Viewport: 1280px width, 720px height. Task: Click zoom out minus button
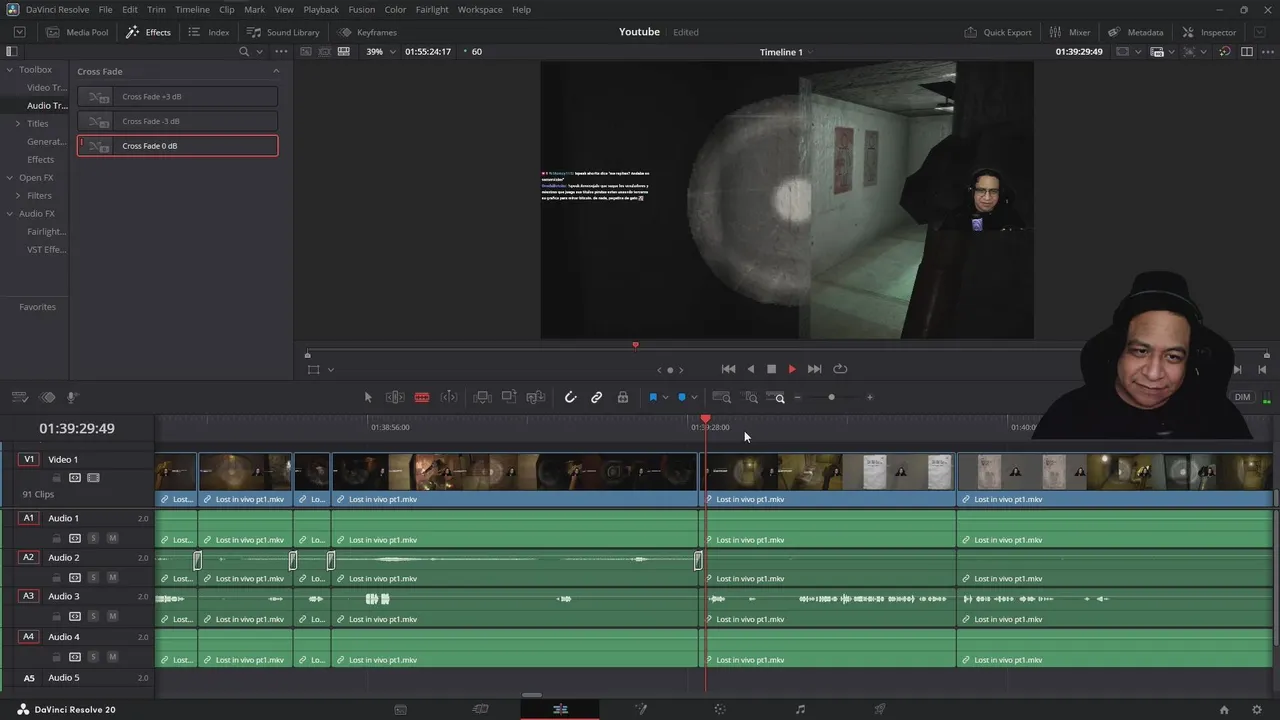(x=797, y=397)
